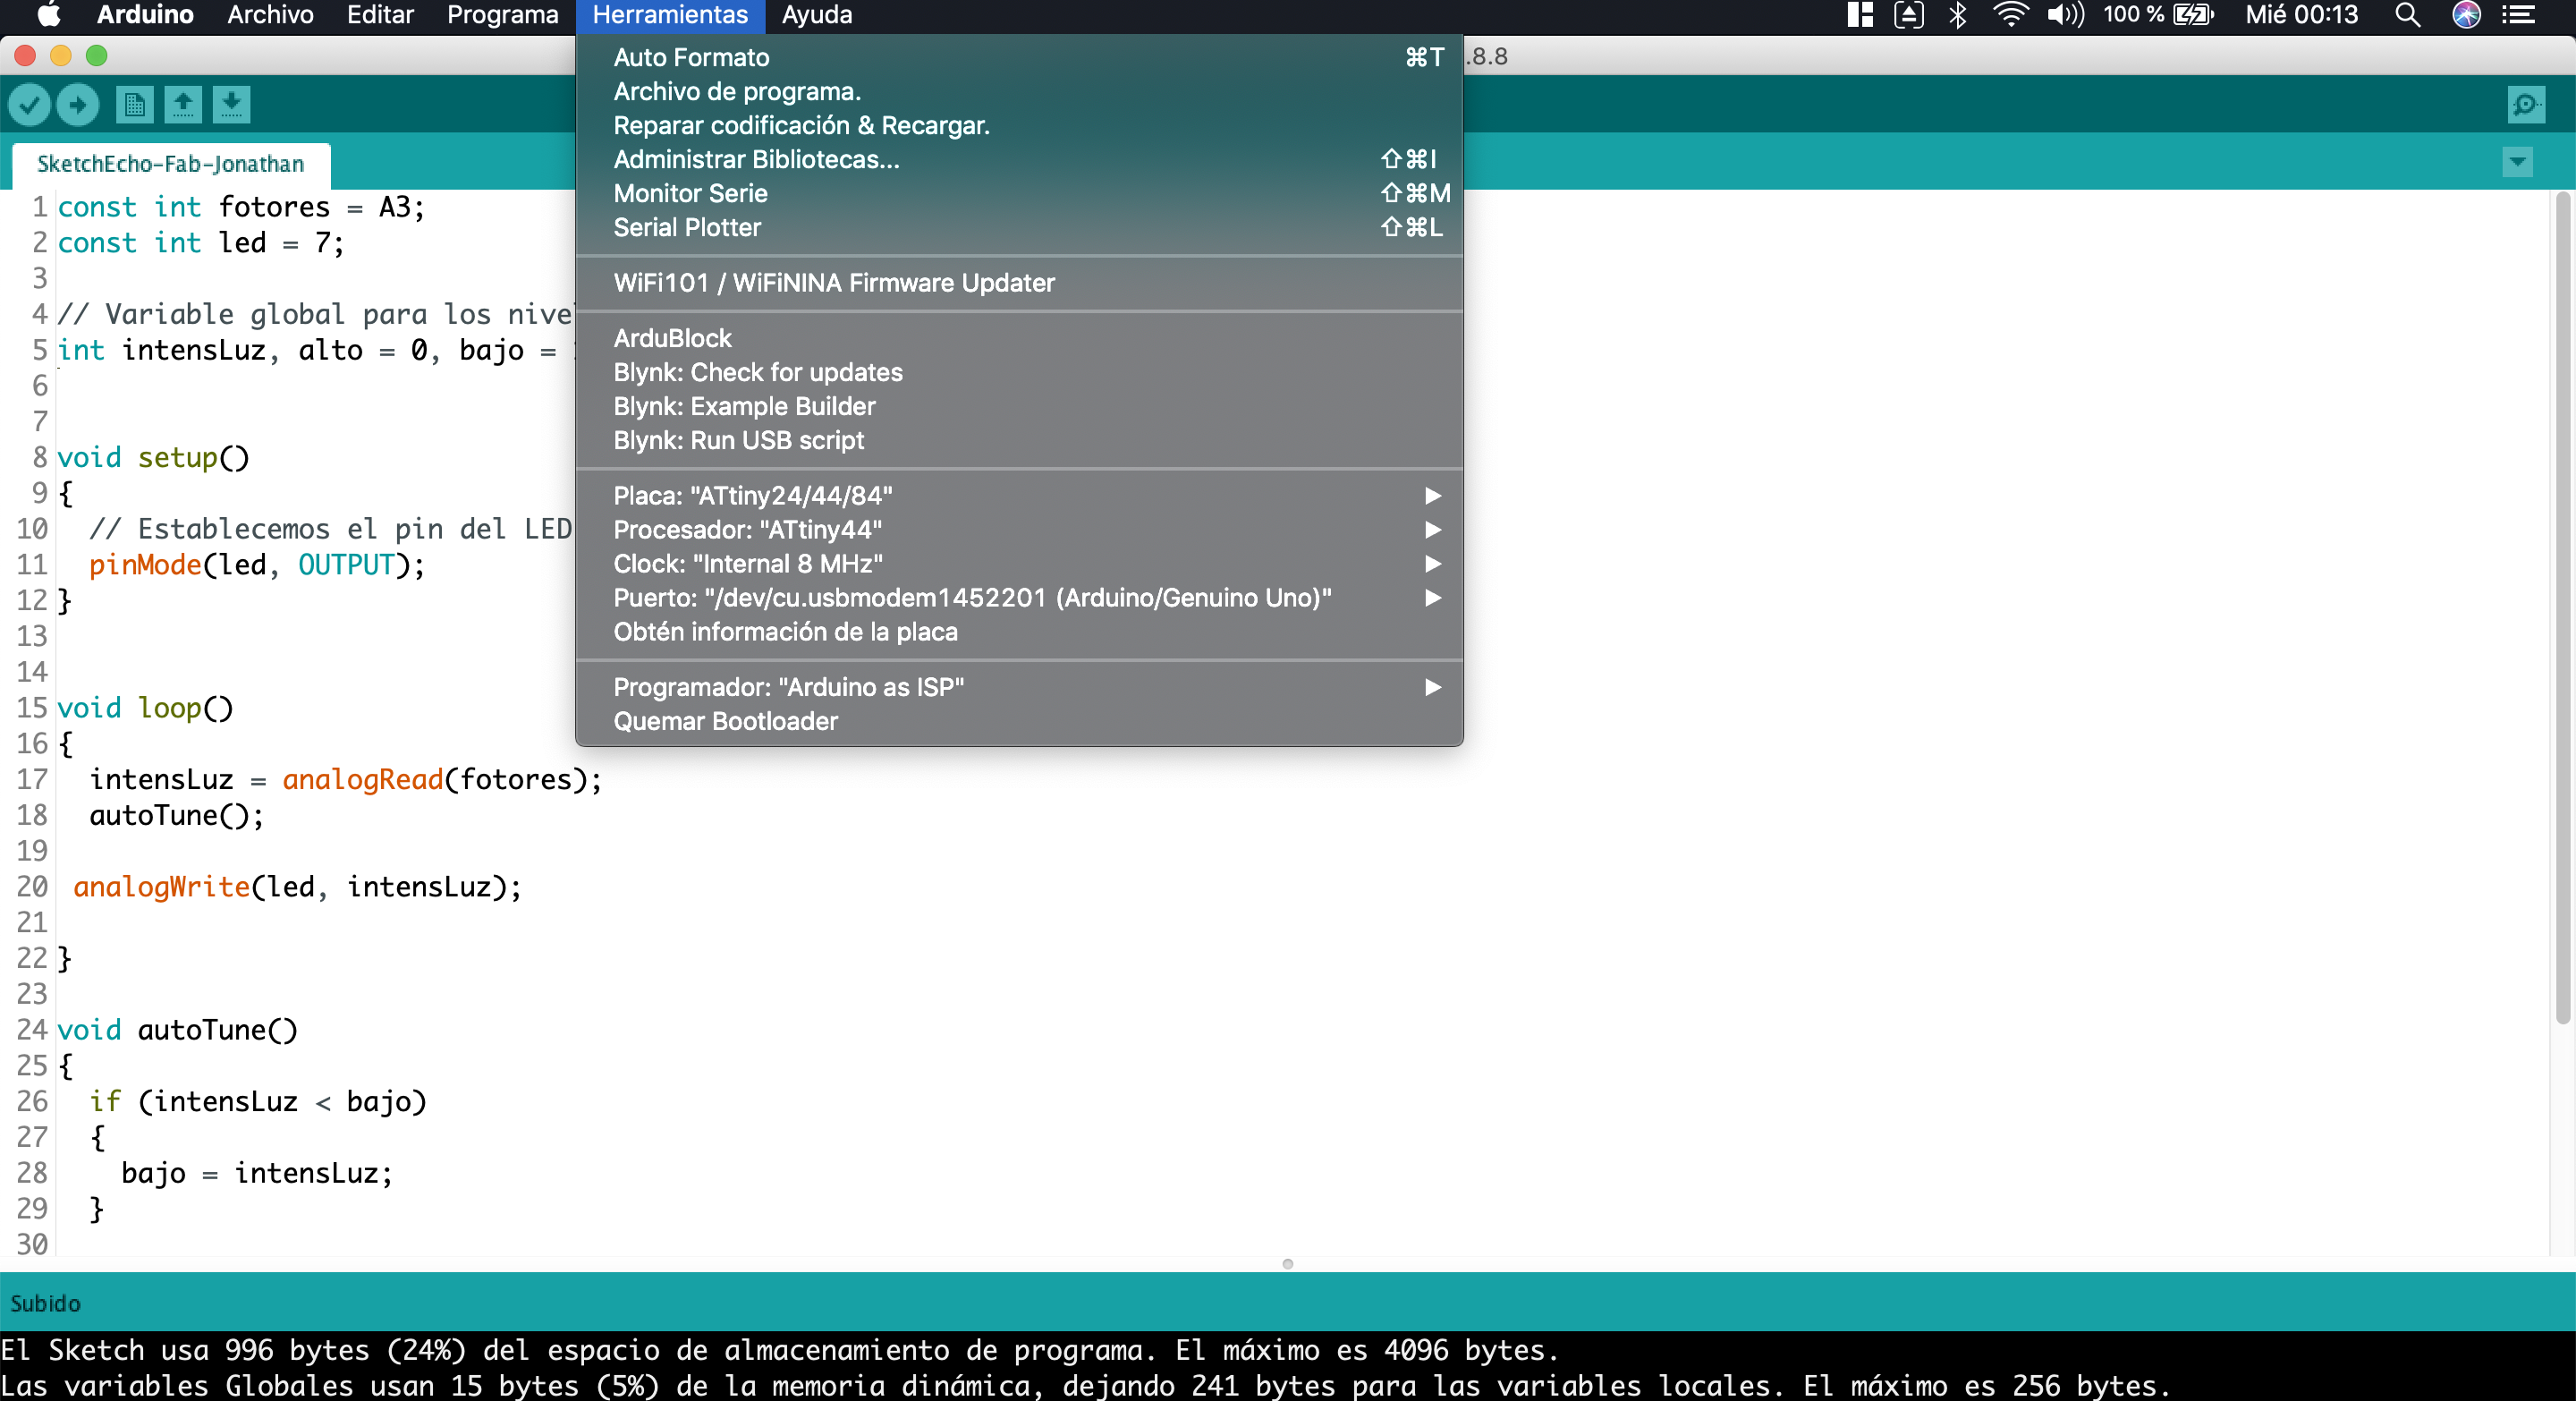Choose Archivo de programa
2576x1401 pixels.
[1019, 91]
